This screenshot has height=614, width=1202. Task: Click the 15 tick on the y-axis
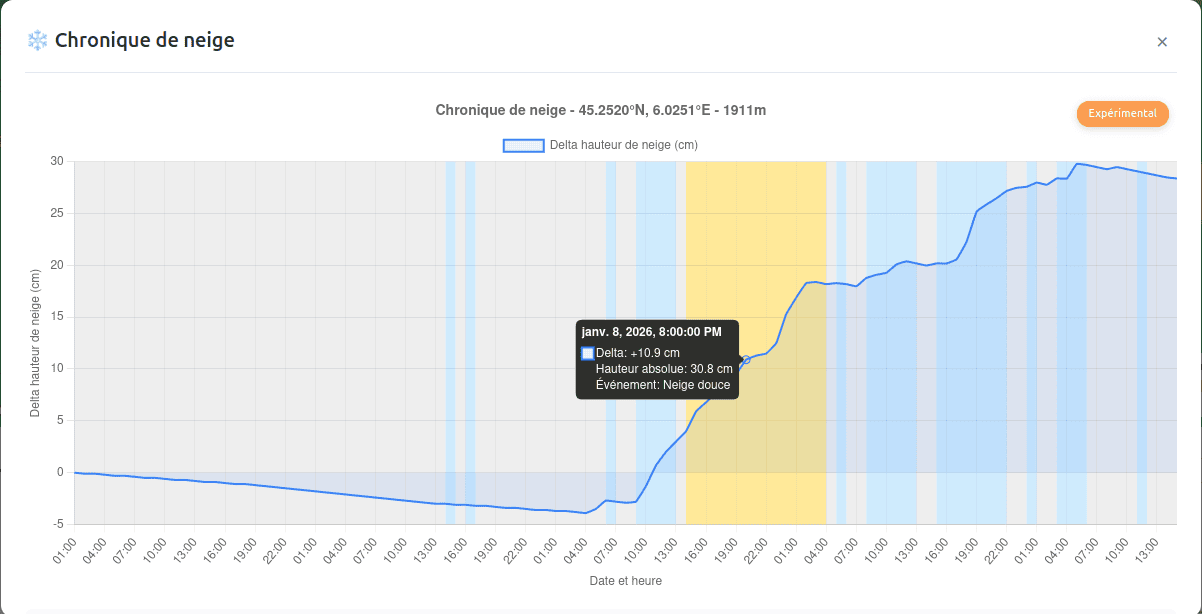[57, 317]
